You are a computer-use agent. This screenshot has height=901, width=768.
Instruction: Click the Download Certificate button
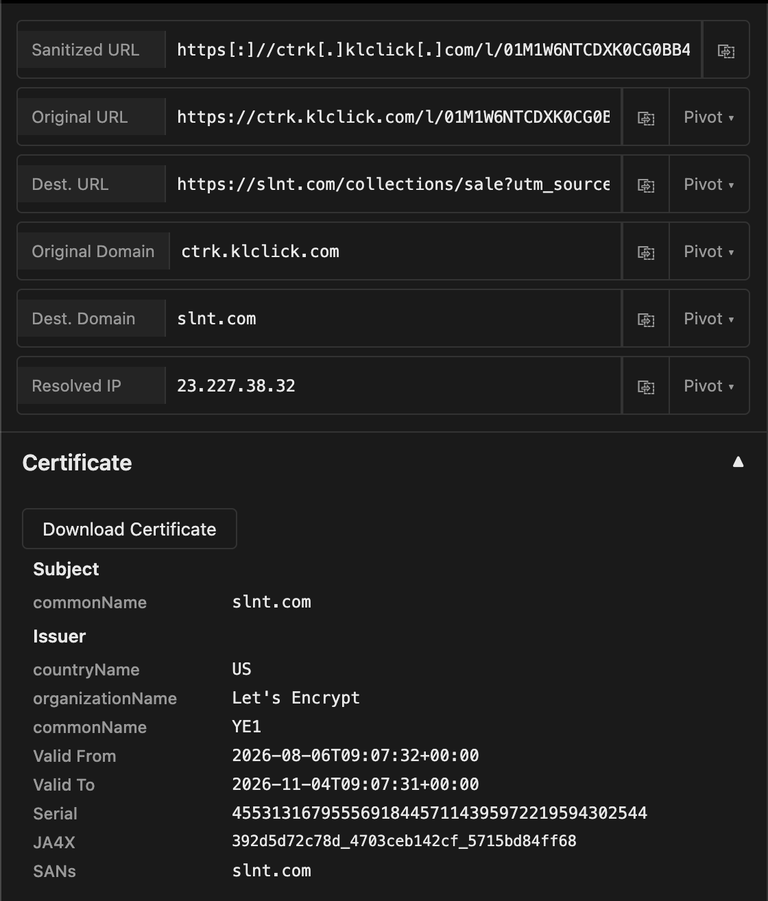pos(129,529)
